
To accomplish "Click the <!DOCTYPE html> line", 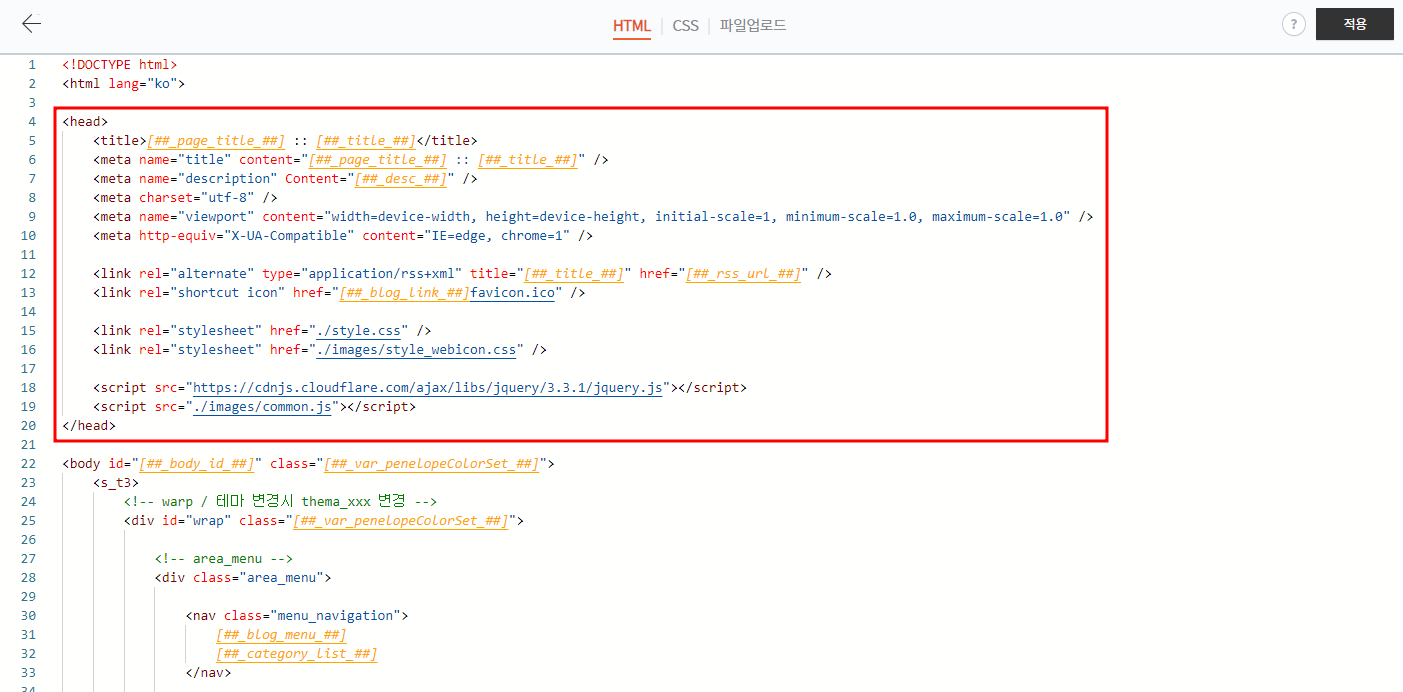I will click(x=119, y=65).
